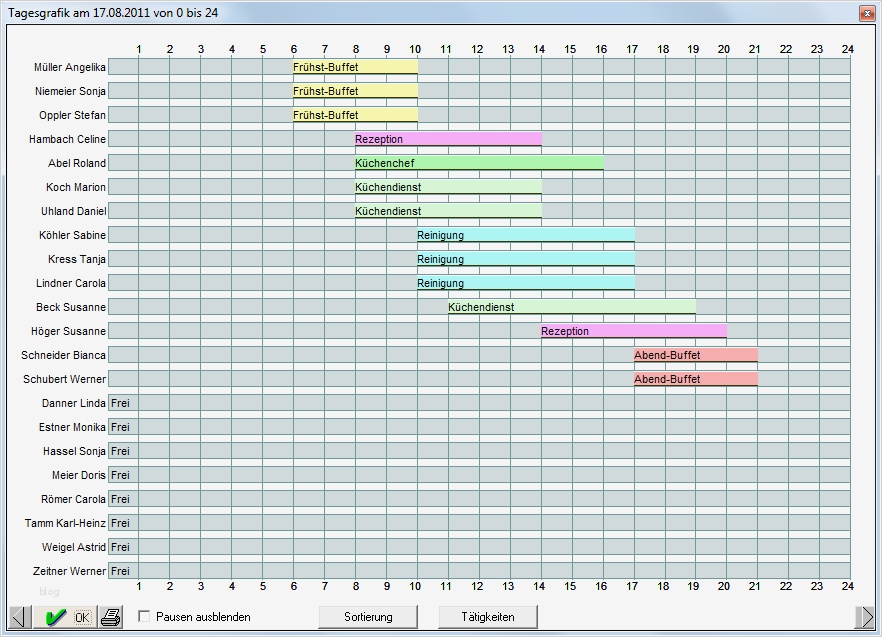Open the Sortierung dialog
The height and width of the screenshot is (637, 882).
(368, 616)
